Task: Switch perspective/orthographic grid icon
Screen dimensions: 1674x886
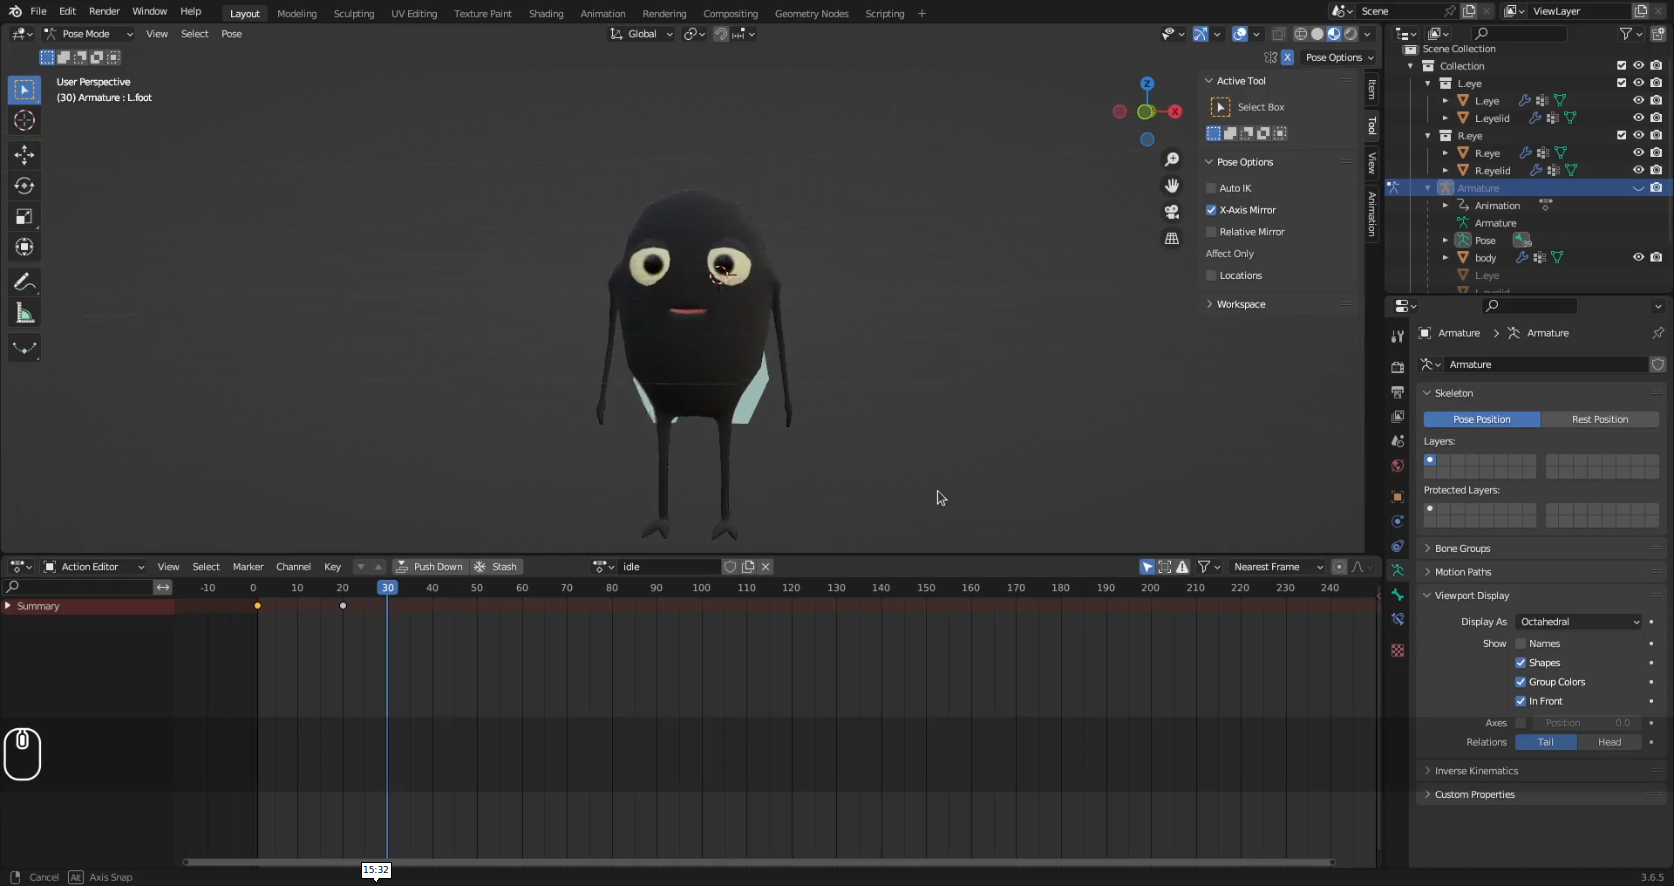Action: (1172, 238)
